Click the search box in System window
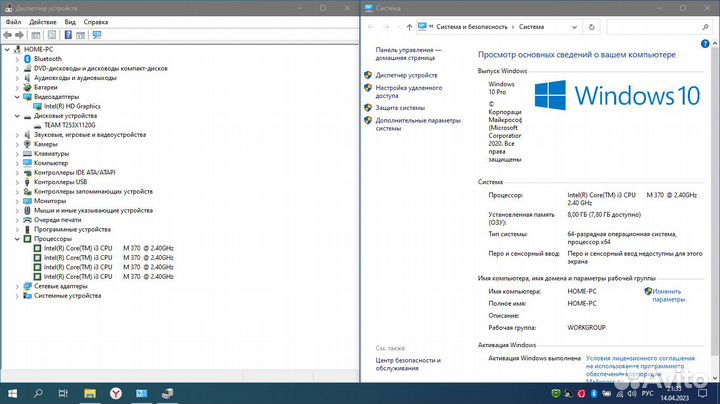This screenshot has height=404, width=720. coord(659,27)
